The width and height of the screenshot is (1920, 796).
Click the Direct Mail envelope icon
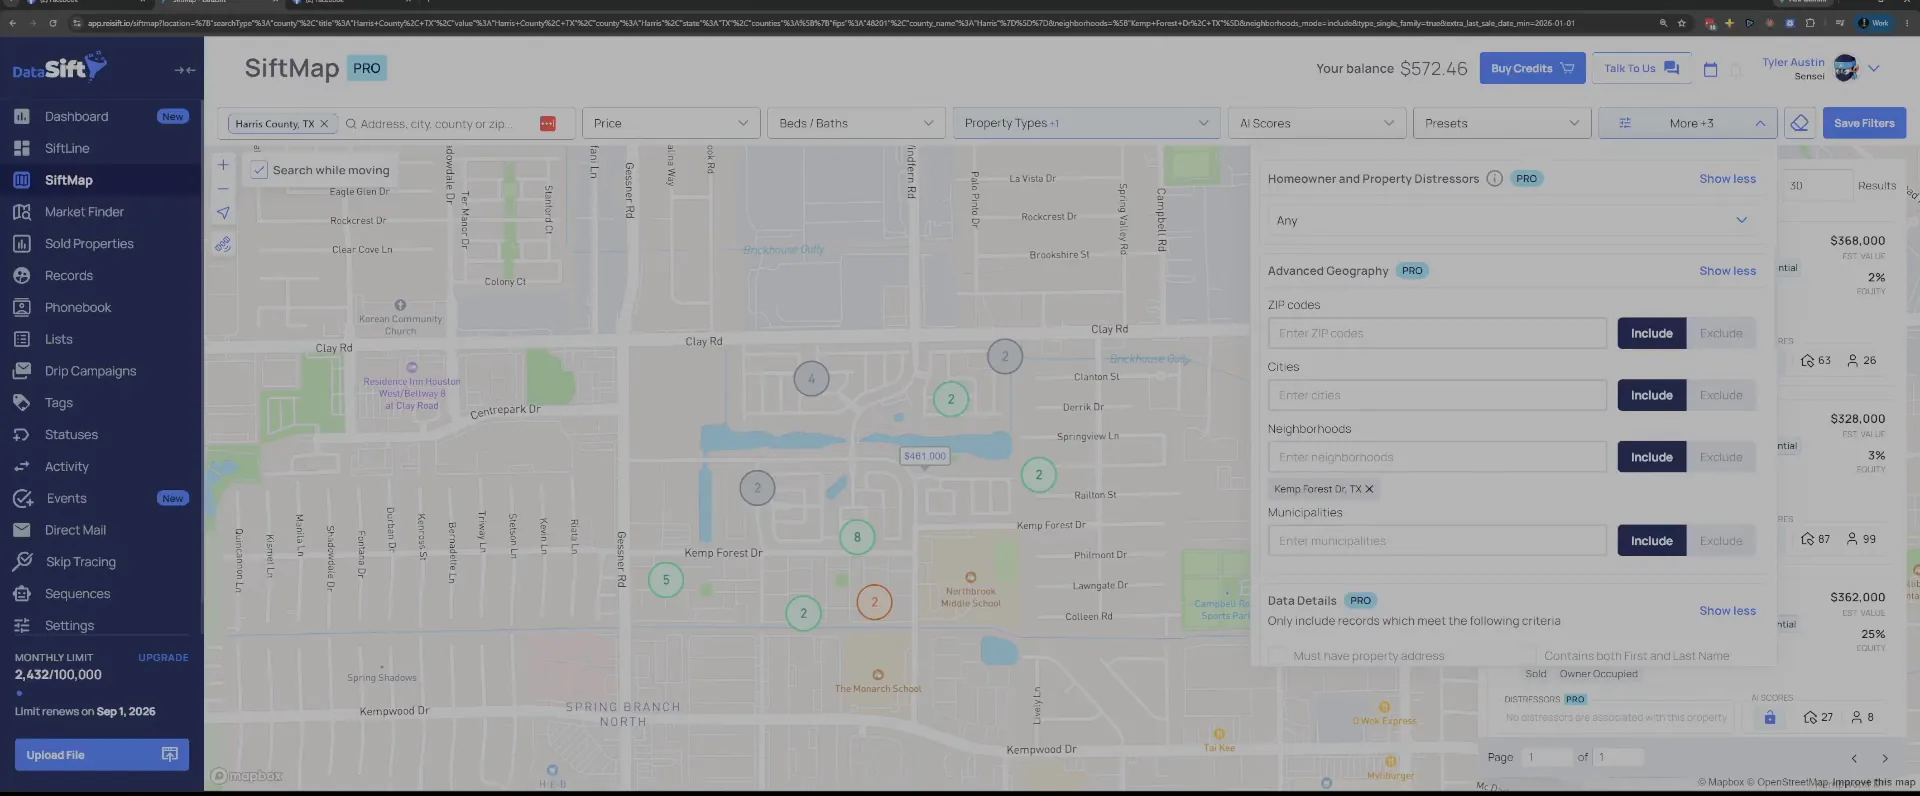tap(22, 530)
